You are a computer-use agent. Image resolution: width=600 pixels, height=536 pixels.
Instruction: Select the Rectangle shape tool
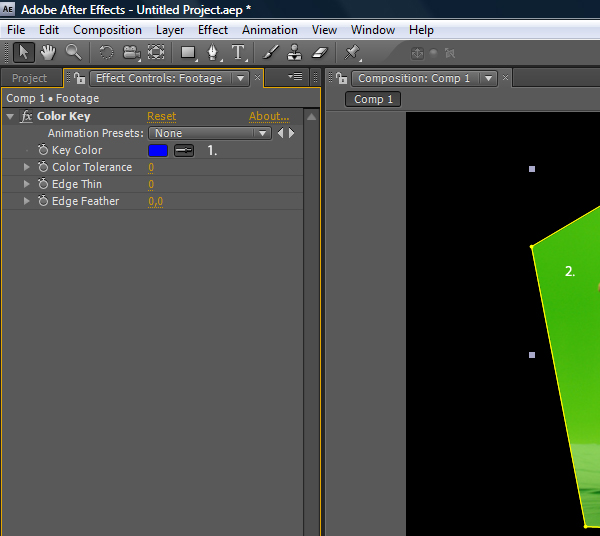[x=189, y=53]
